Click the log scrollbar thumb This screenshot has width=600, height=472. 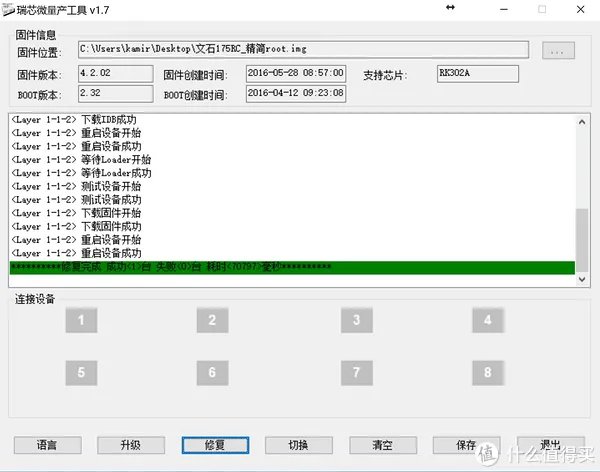(582, 240)
